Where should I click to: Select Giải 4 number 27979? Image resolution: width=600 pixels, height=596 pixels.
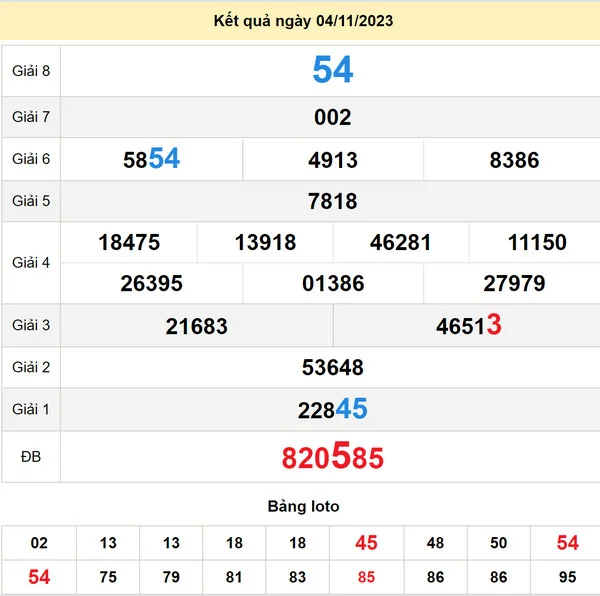(514, 283)
